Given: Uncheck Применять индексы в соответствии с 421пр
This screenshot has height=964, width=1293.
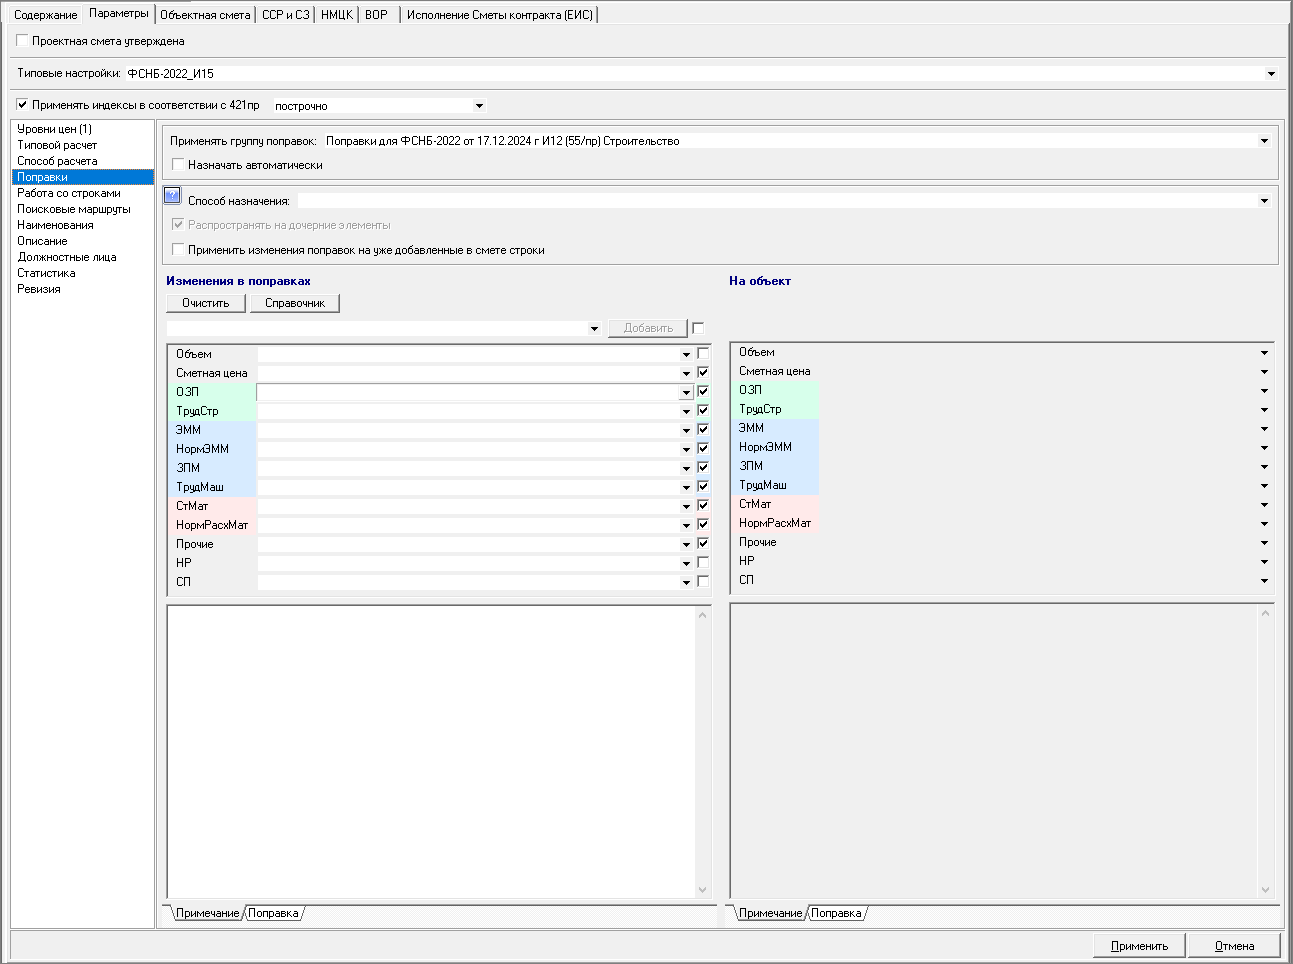Looking at the screenshot, I should [x=23, y=104].
